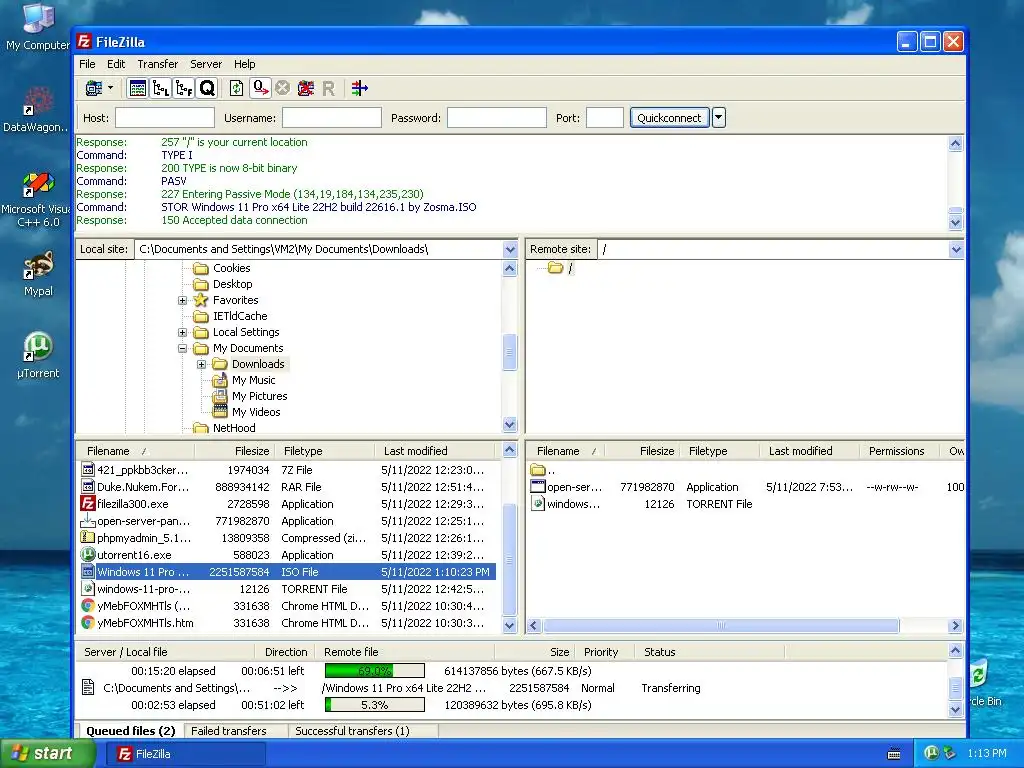Select remote open-ser… application file icon

538,487
